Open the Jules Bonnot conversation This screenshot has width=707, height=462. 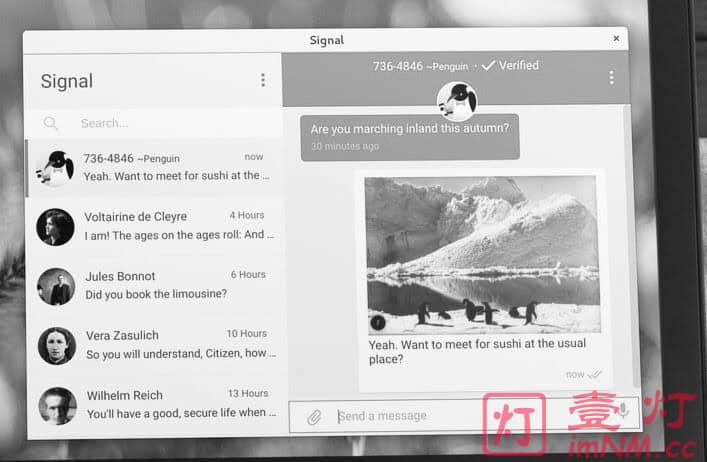click(156, 286)
